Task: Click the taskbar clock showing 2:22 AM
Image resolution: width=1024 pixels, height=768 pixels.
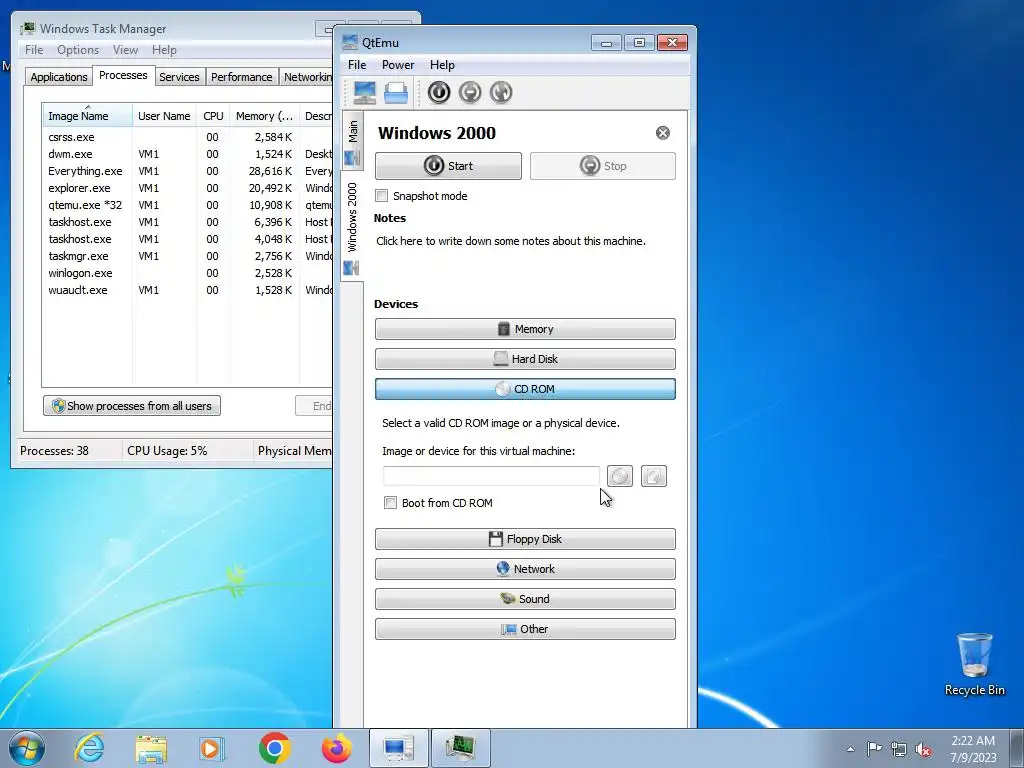Action: (x=973, y=749)
